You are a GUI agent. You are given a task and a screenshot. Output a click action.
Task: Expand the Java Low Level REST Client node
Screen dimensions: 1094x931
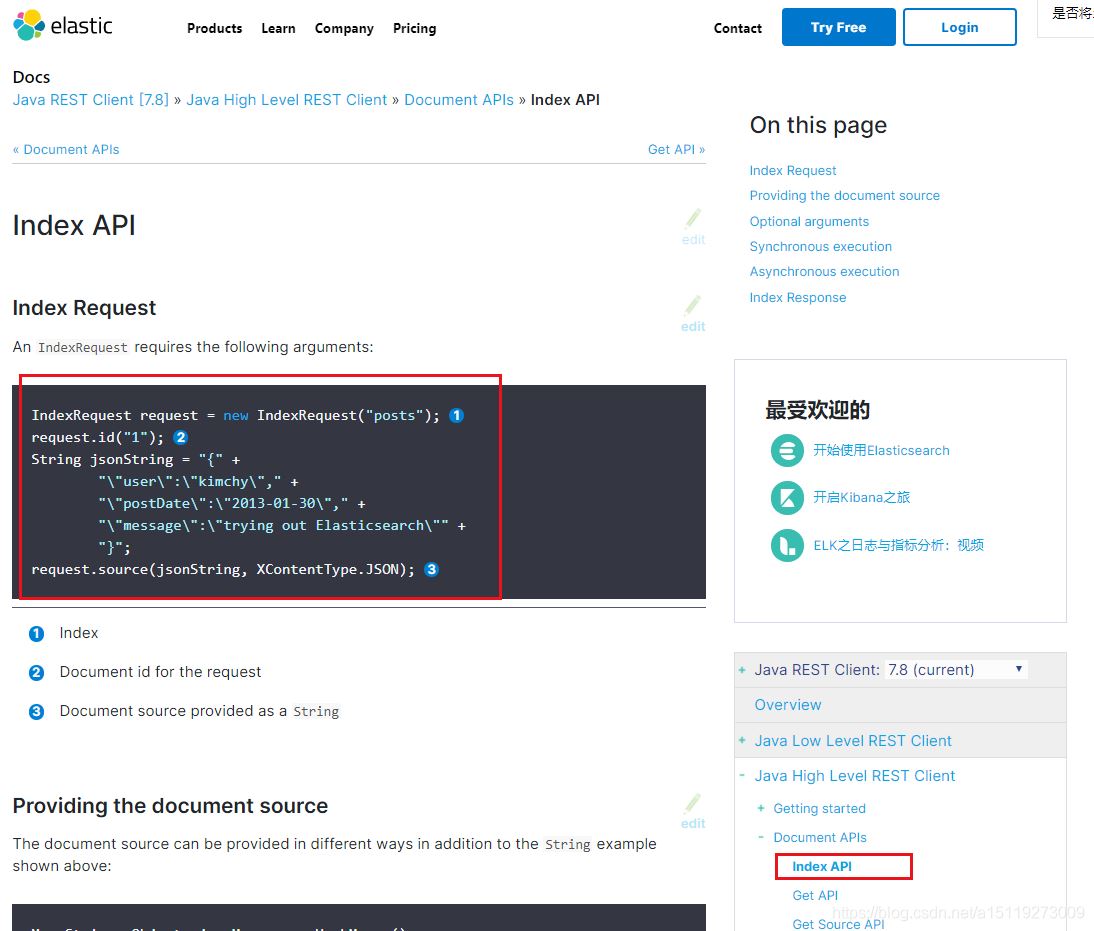tap(742, 740)
